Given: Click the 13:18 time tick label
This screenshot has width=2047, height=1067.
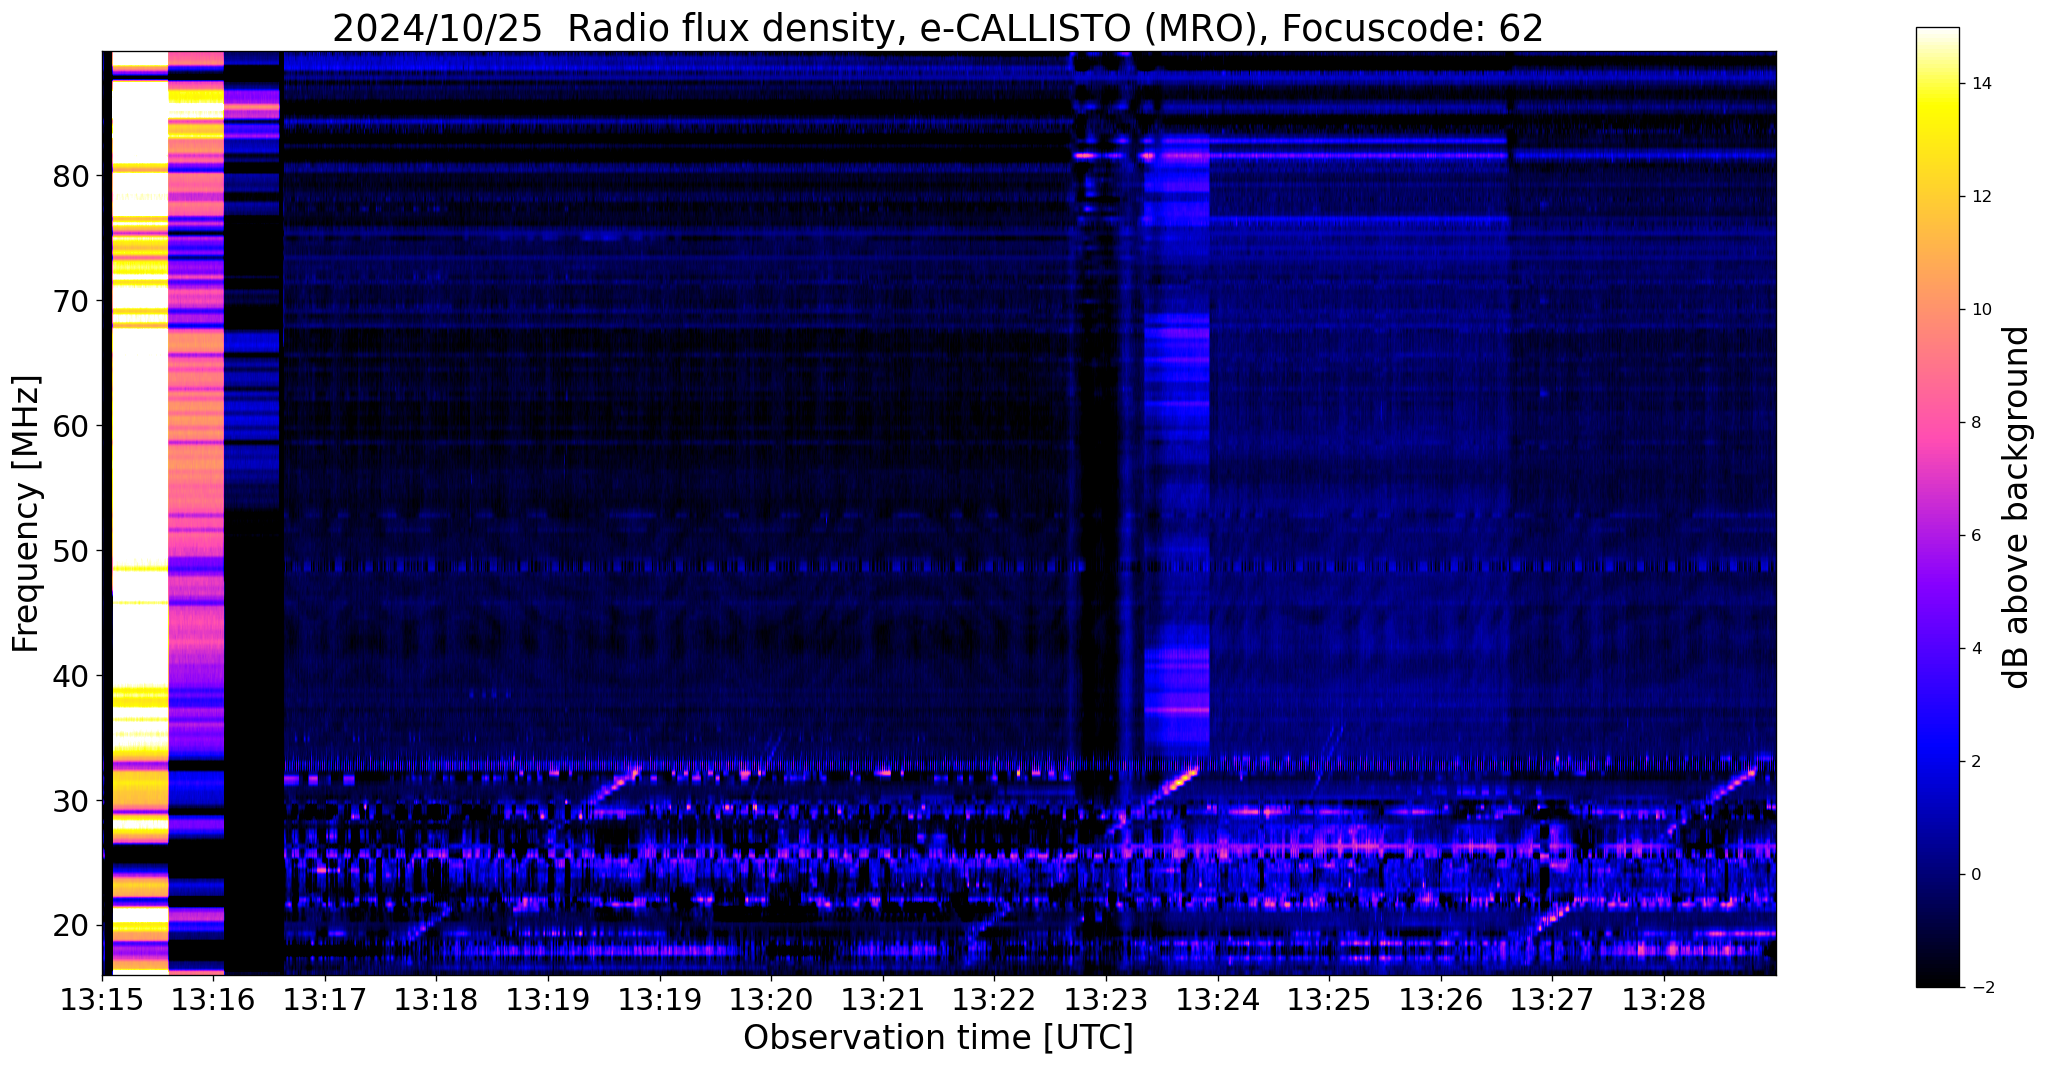Looking at the screenshot, I should (x=437, y=1000).
